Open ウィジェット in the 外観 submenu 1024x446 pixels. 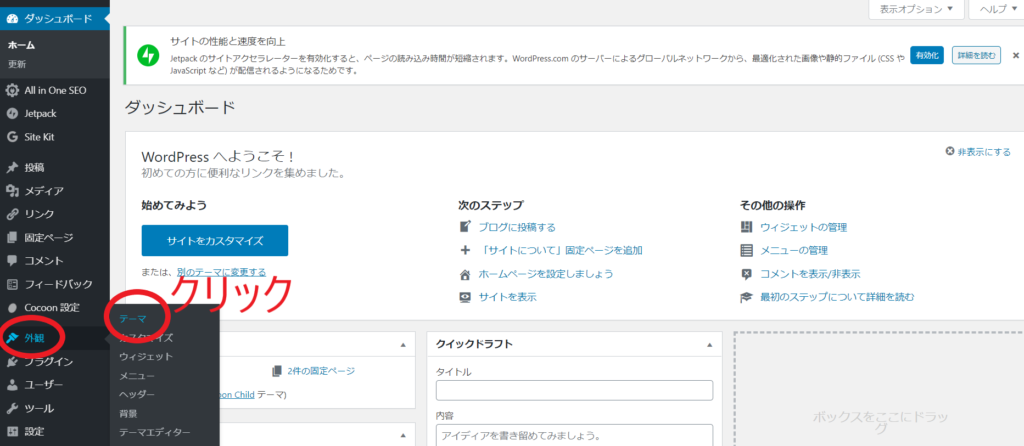pyautogui.click(x=146, y=357)
